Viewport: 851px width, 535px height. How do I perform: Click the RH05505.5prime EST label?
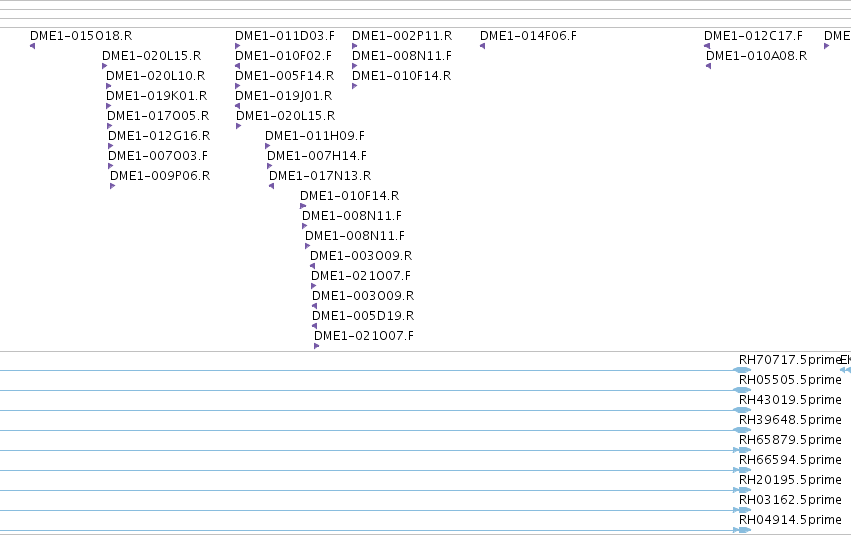coord(790,380)
